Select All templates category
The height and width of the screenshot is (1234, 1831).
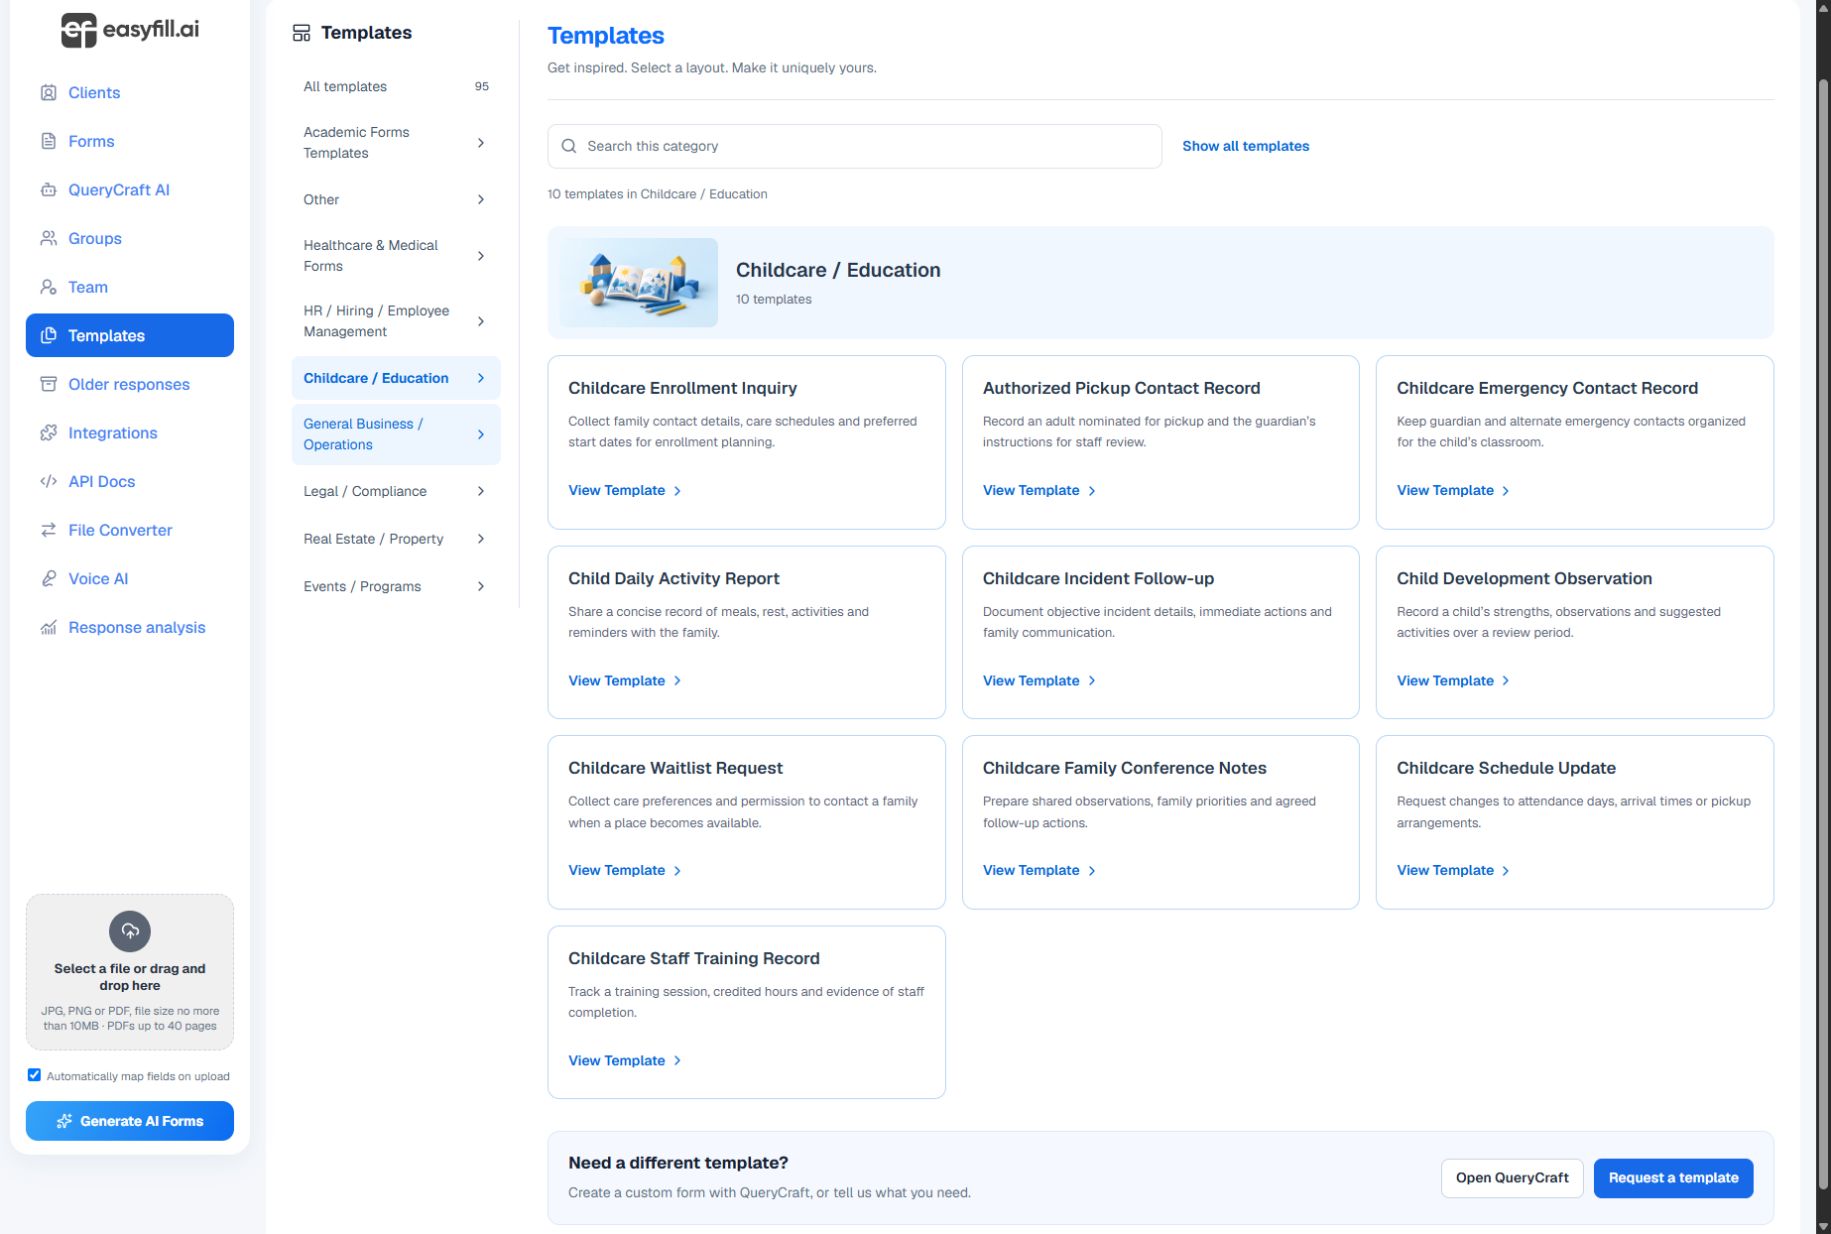point(396,87)
